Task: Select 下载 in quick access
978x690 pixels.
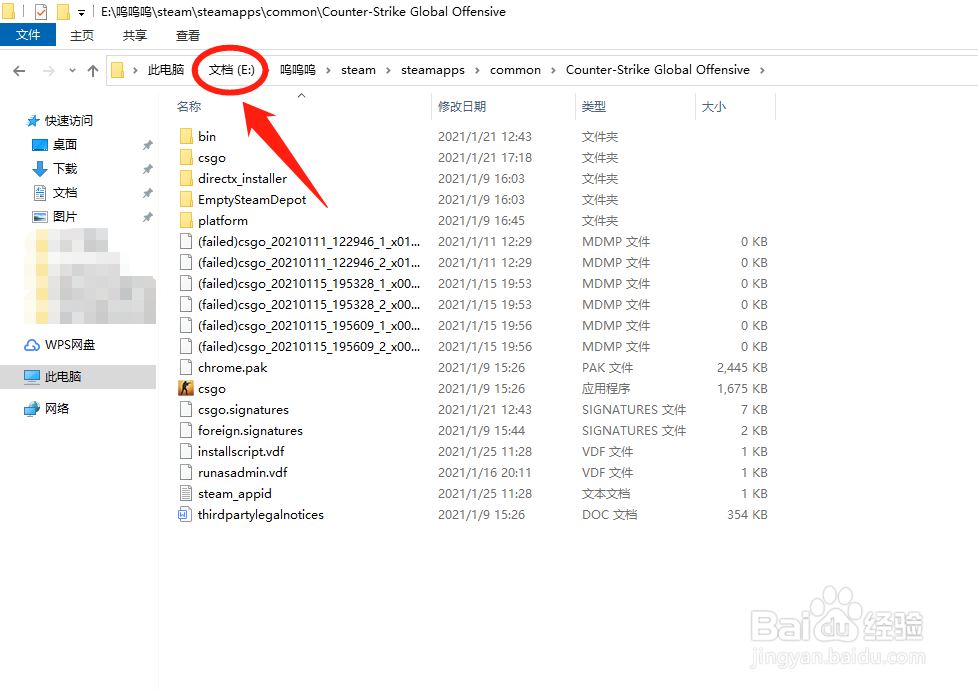Action: (x=55, y=169)
